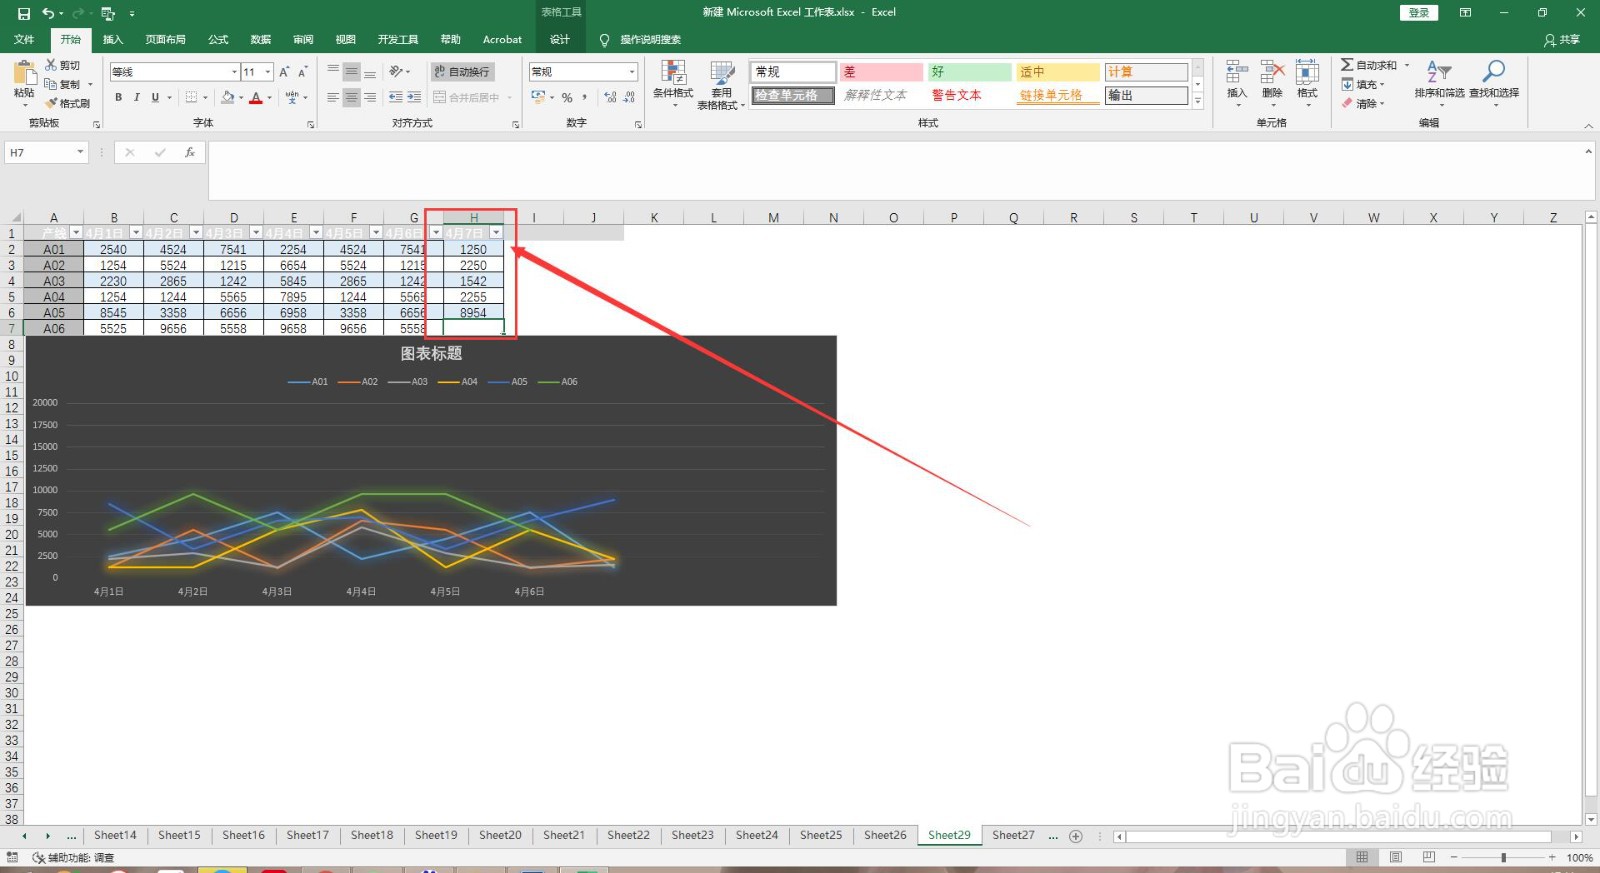
Task: Click the 填充 (Fill) button
Action: [x=1362, y=84]
